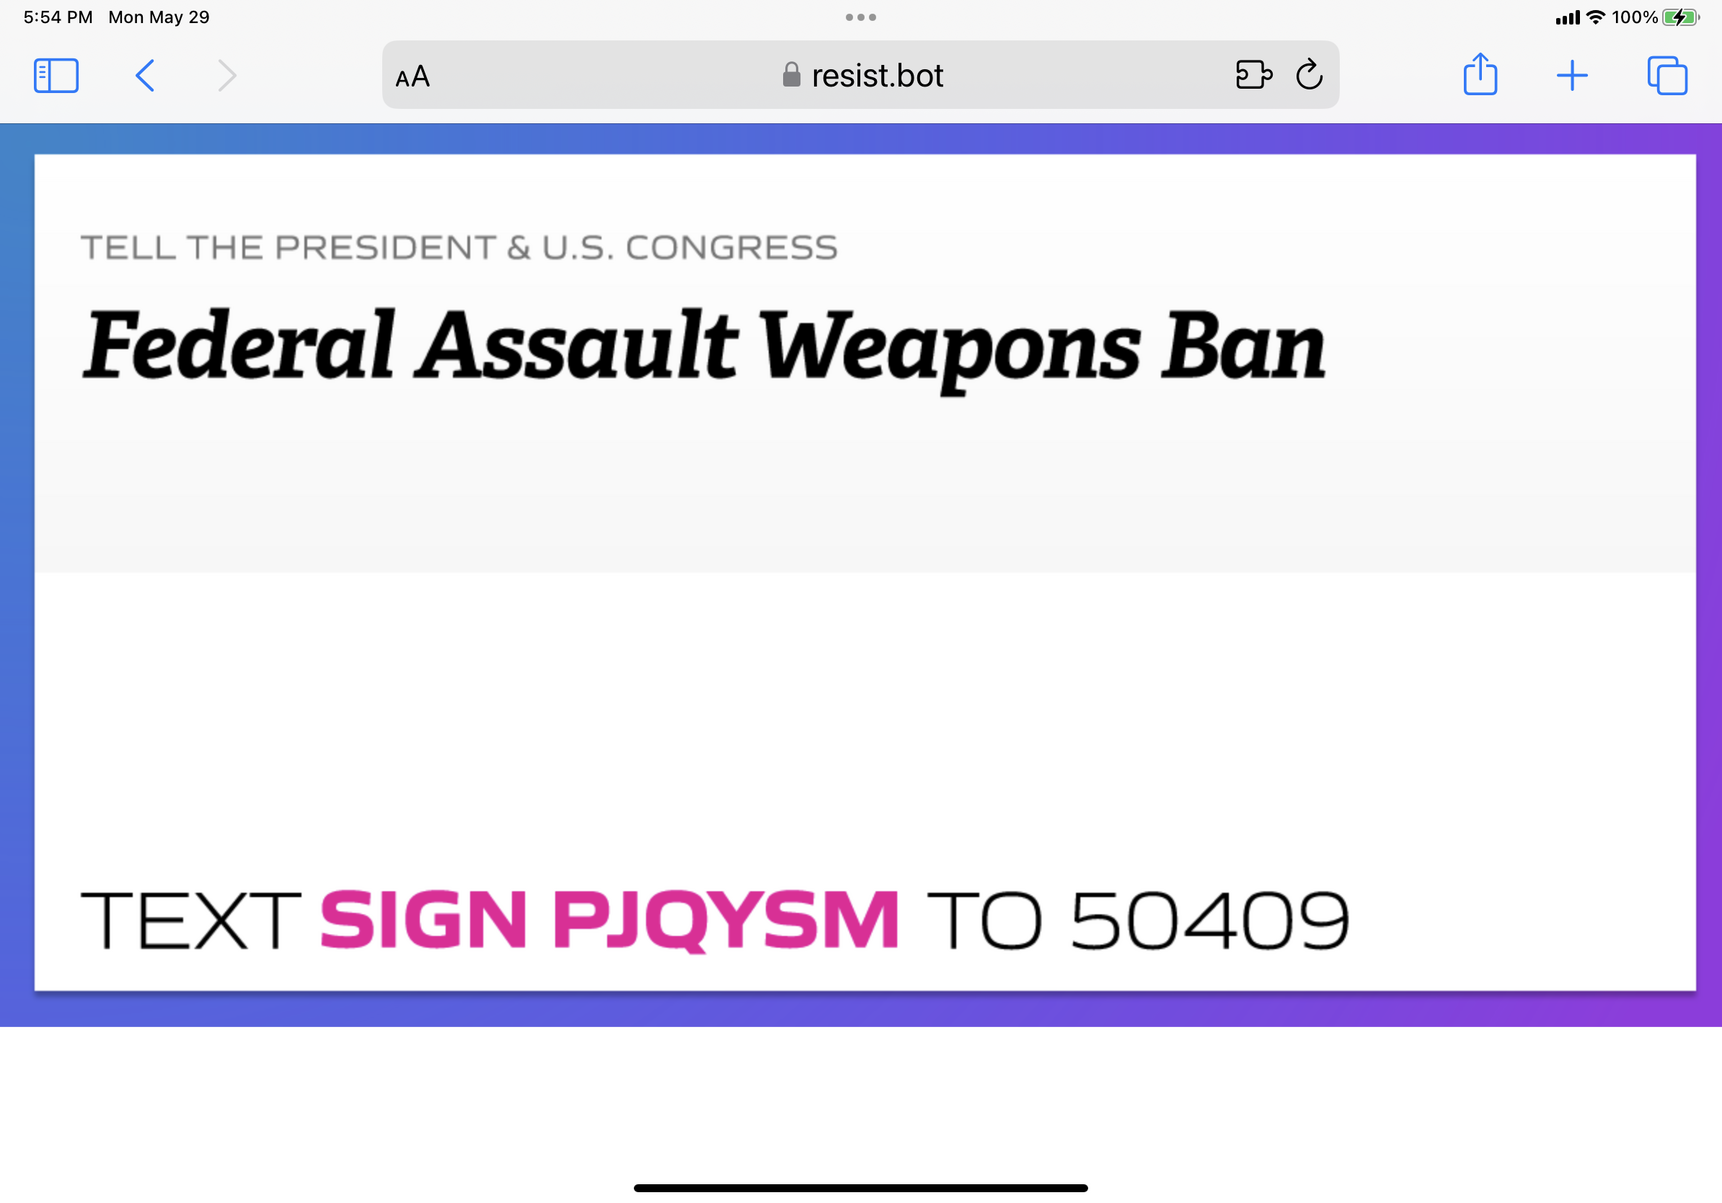Open the AA reader view options
The width and height of the screenshot is (1722, 1203).
click(412, 77)
